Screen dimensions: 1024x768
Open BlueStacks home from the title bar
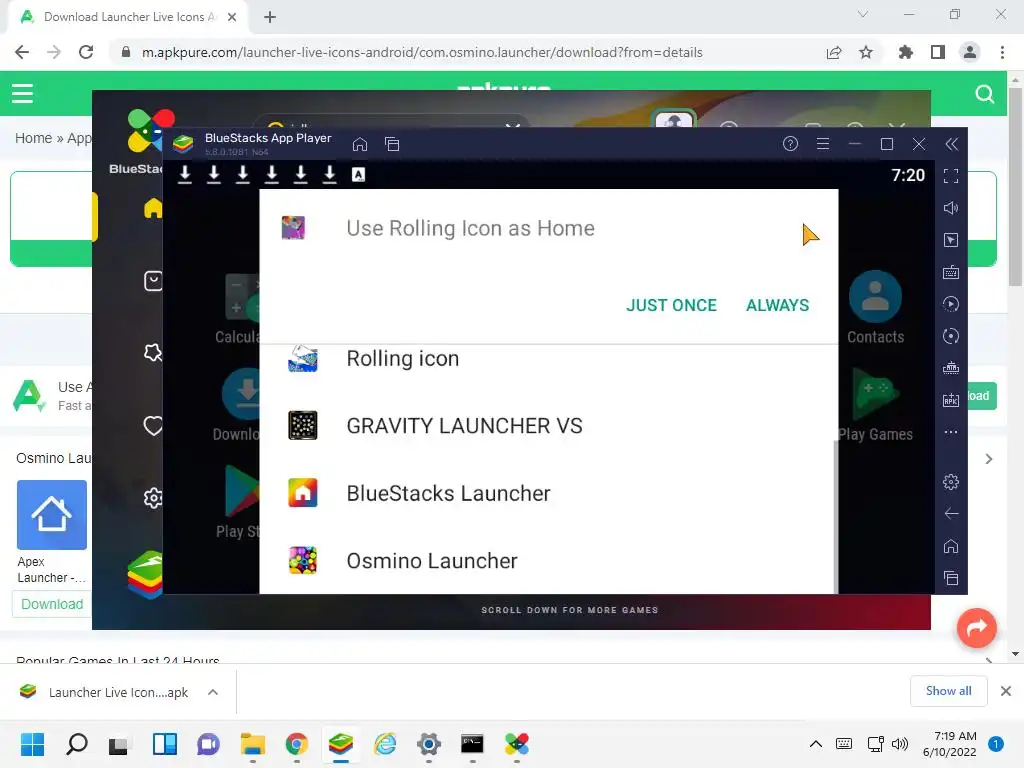pyautogui.click(x=360, y=144)
